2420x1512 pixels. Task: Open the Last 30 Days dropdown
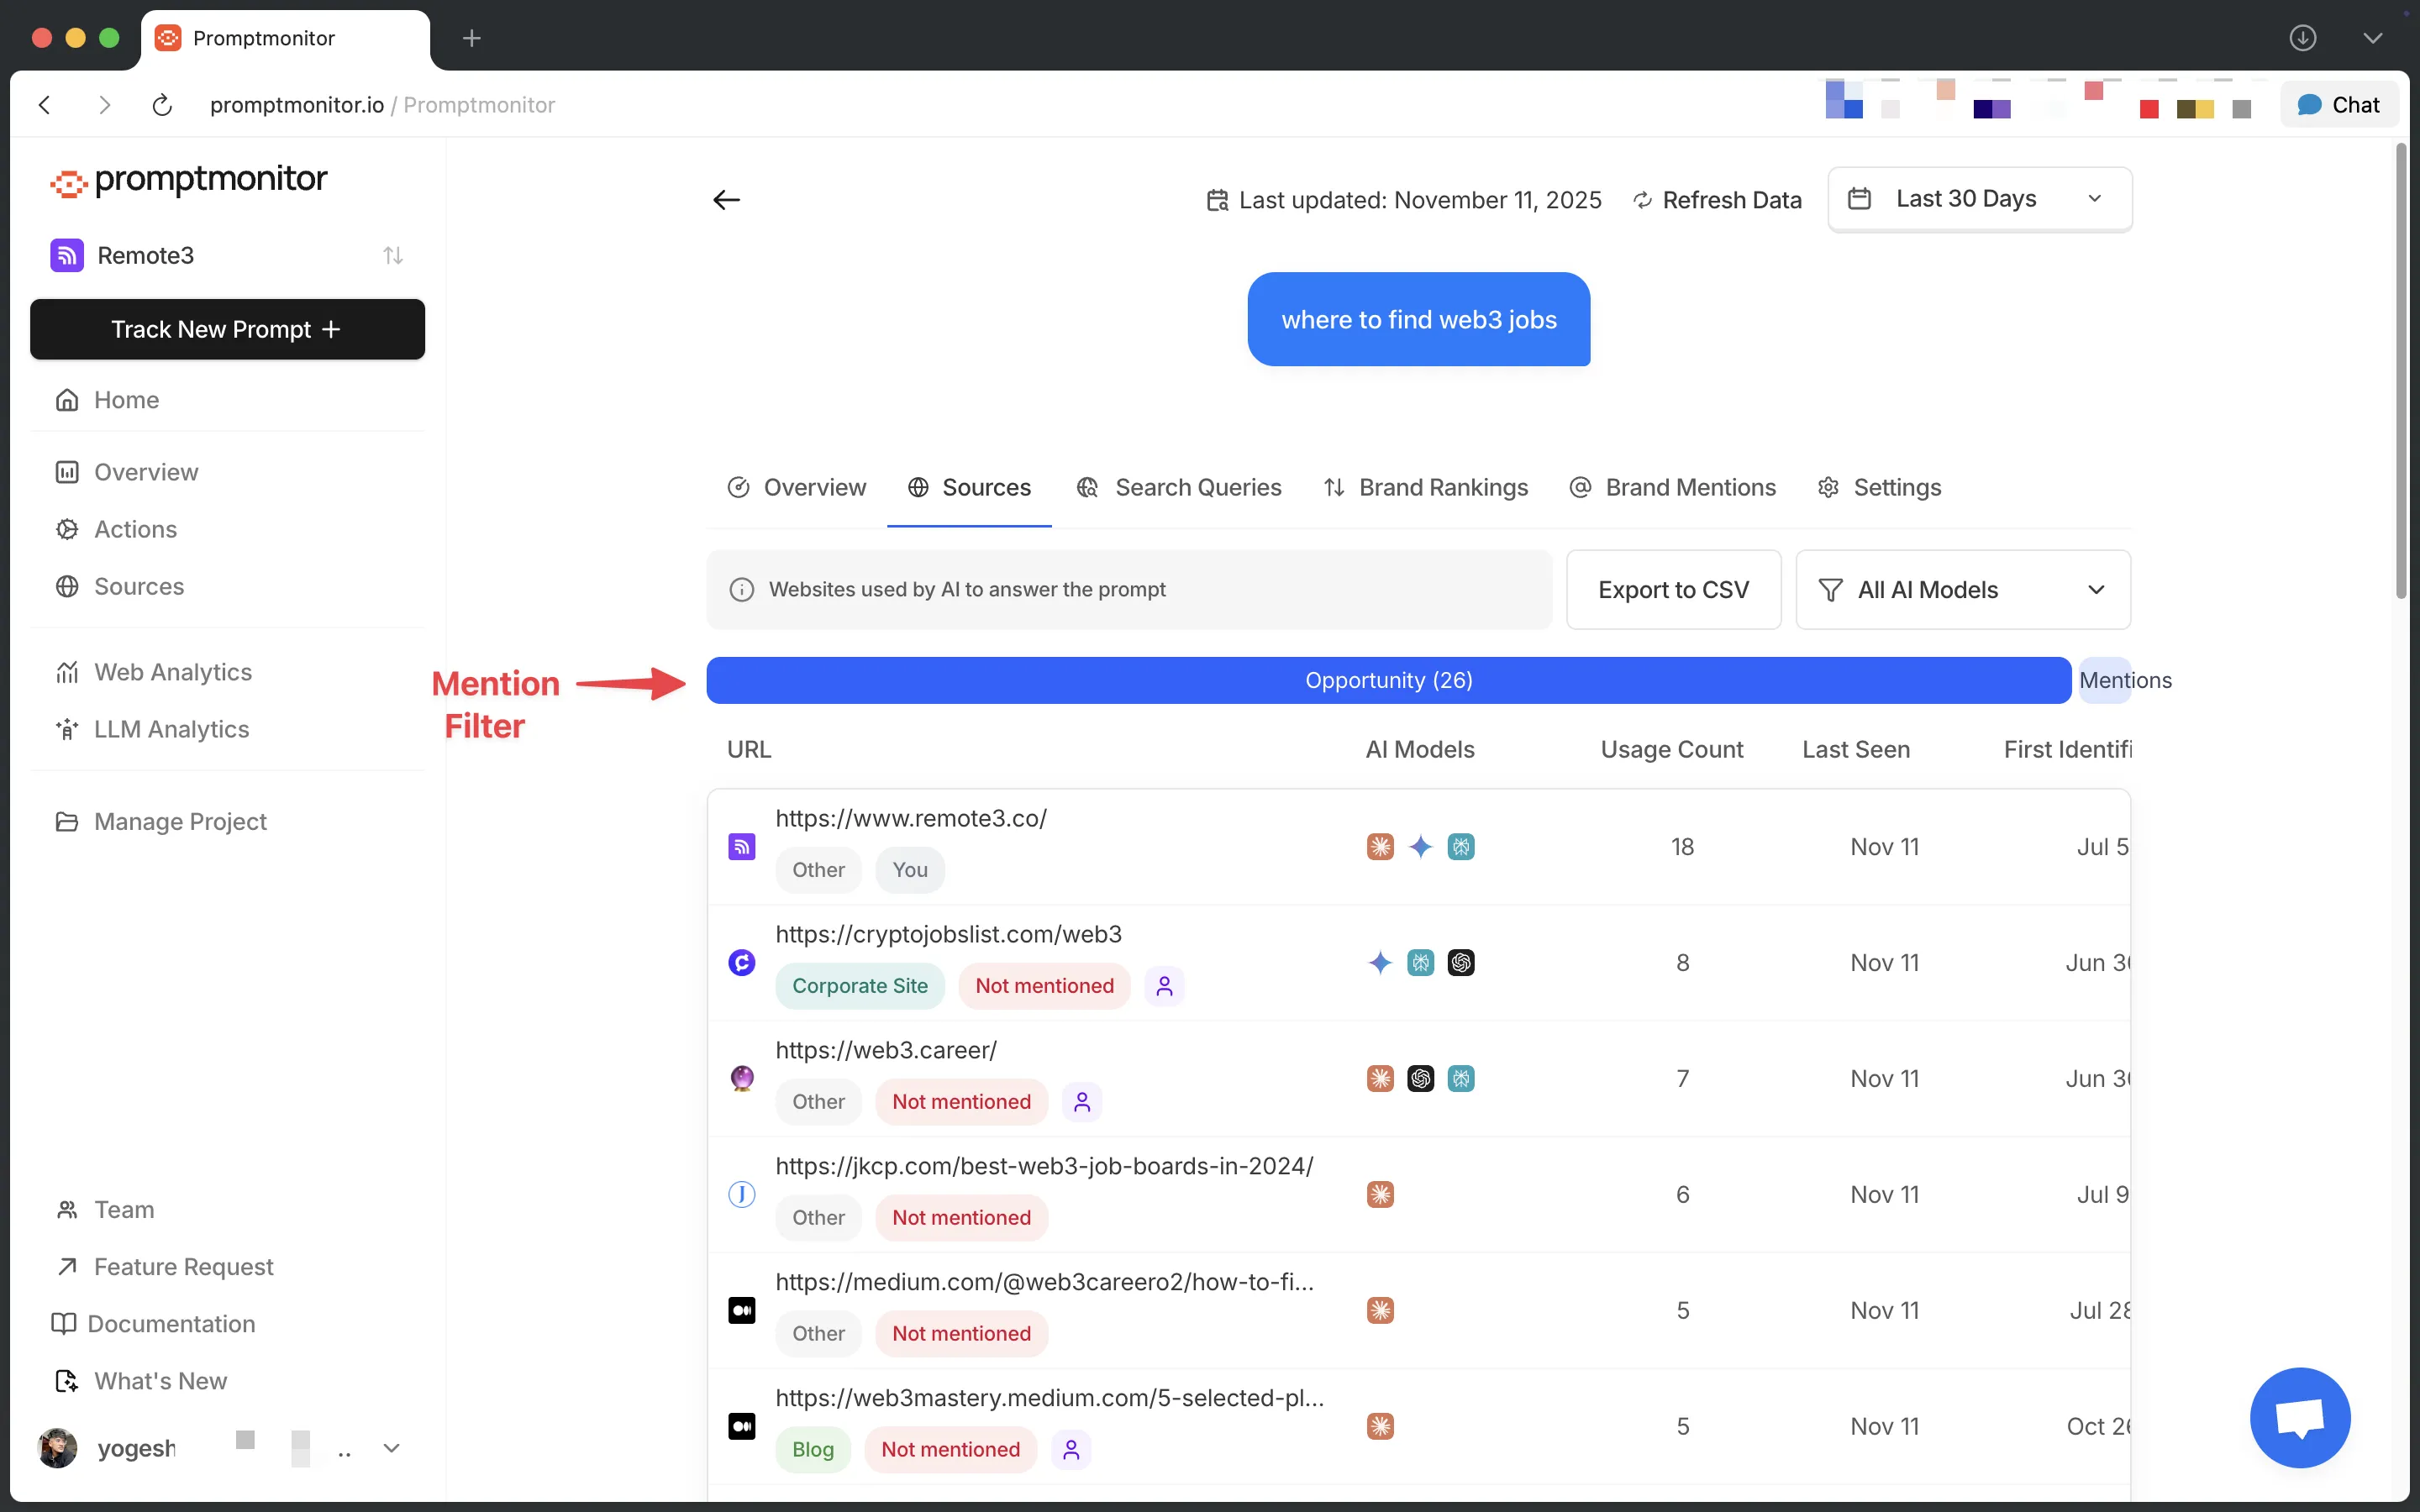[x=1979, y=199]
